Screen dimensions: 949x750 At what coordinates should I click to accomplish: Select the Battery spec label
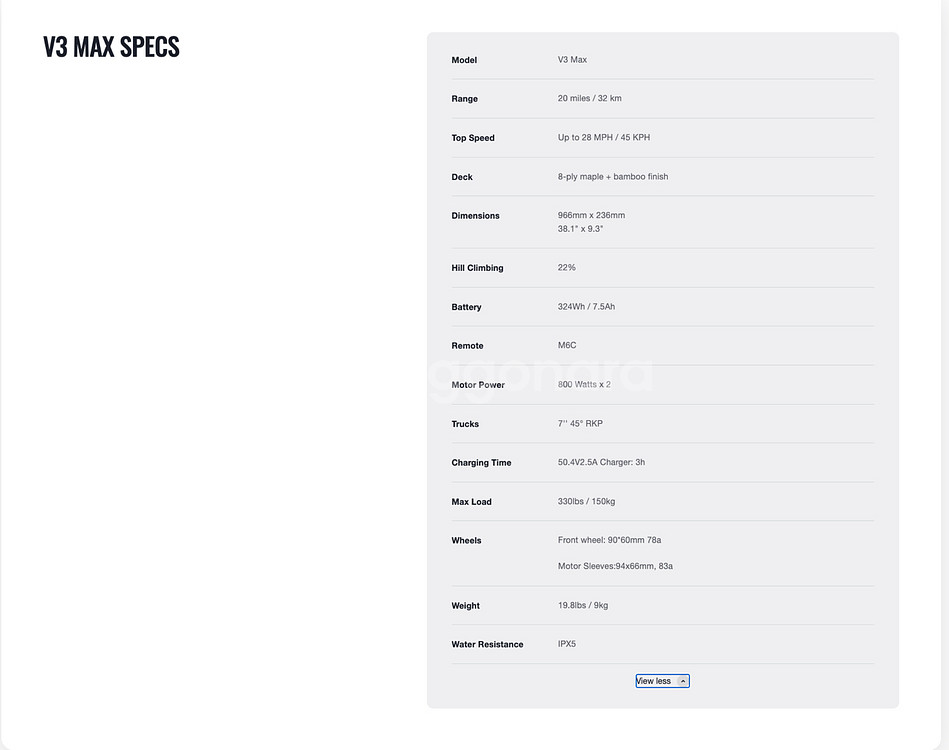(x=466, y=307)
